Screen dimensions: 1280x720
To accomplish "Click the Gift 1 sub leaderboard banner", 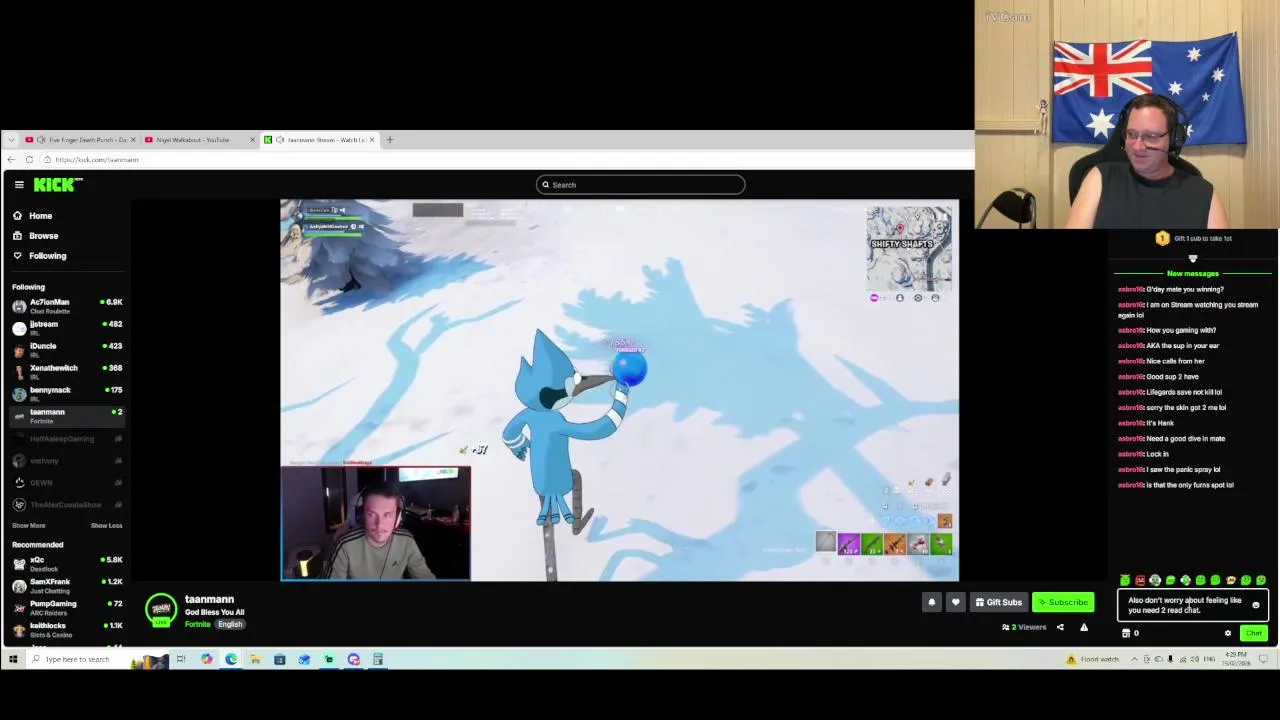I will pyautogui.click(x=1193, y=239).
